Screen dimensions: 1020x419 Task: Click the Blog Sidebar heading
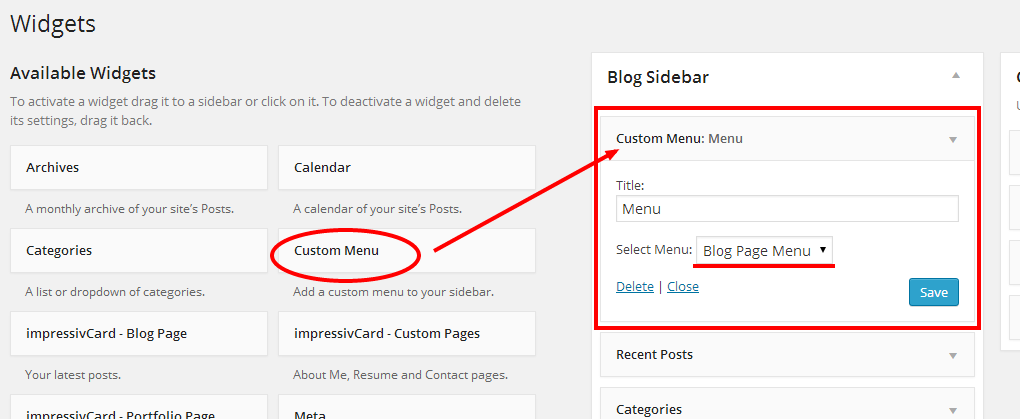658,77
